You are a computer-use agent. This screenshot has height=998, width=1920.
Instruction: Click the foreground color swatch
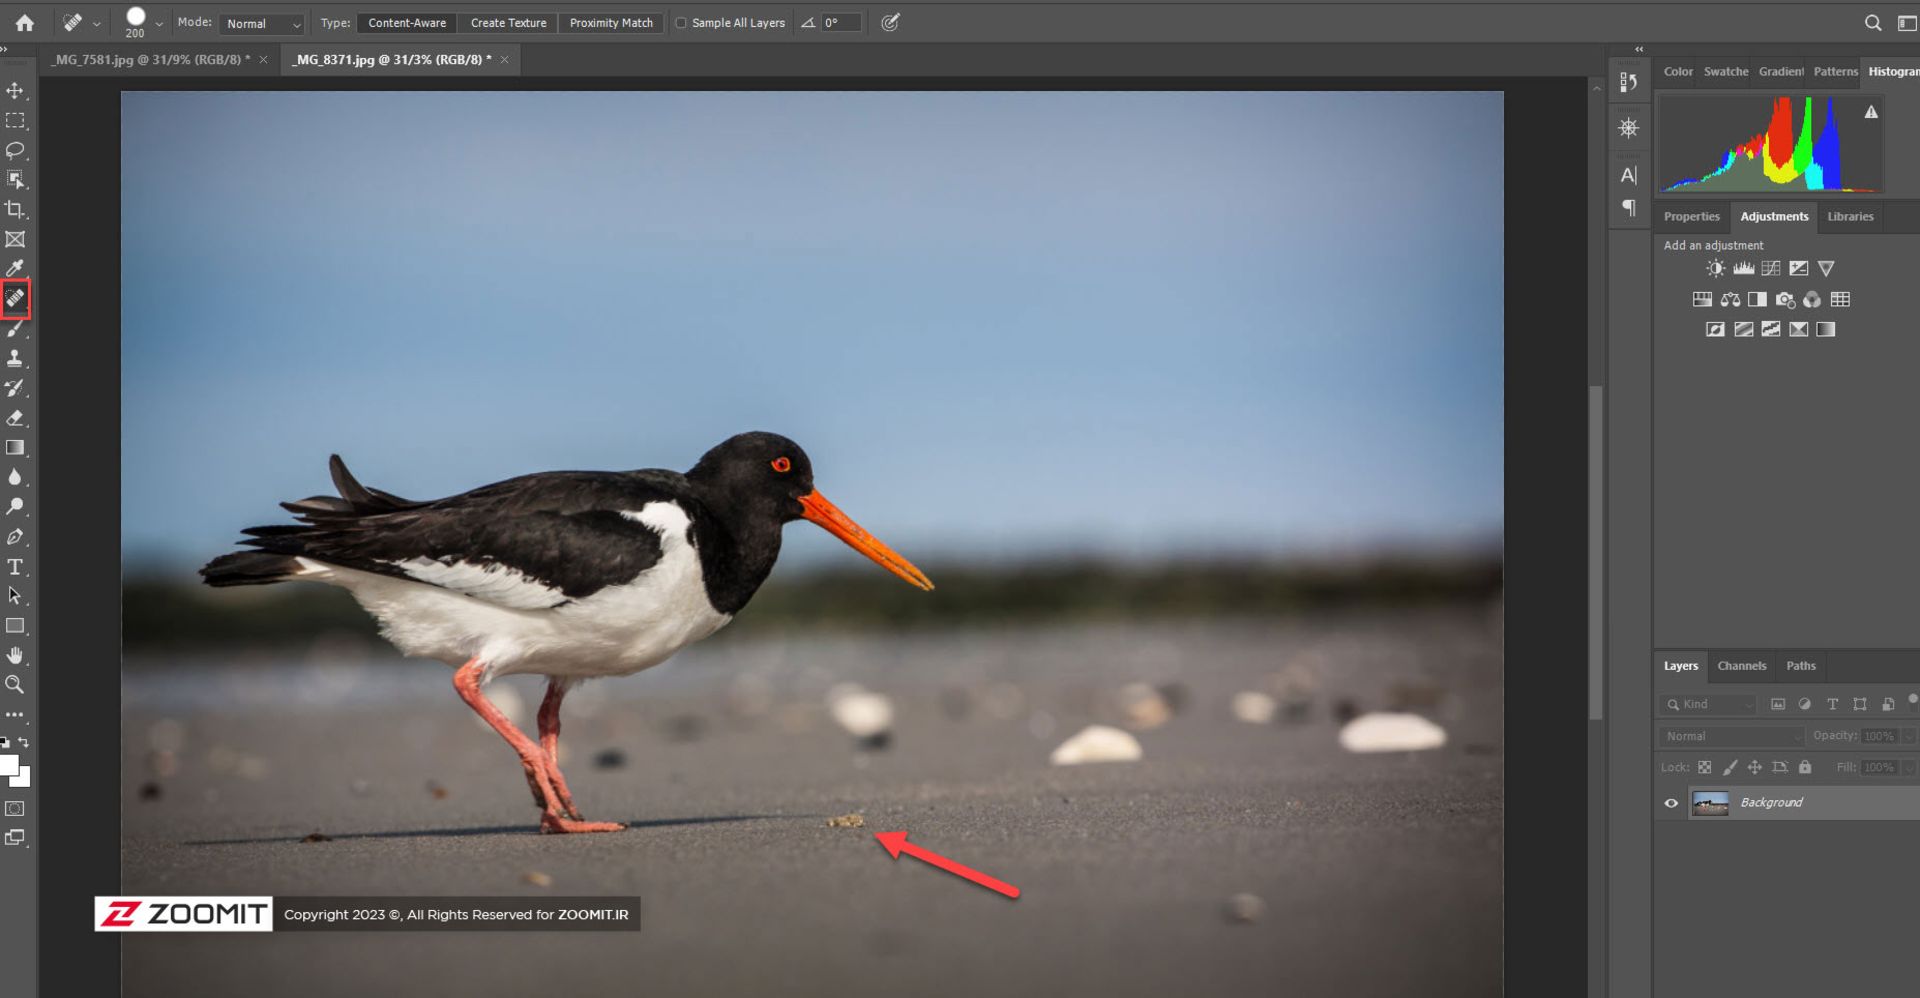9,766
